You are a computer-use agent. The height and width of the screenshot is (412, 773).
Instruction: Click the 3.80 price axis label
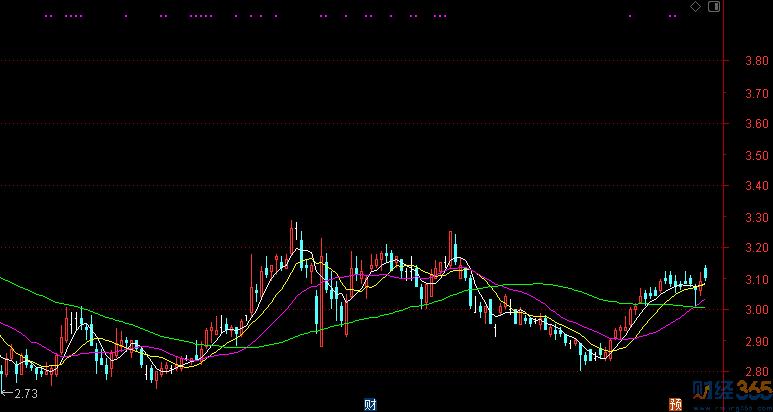click(757, 61)
